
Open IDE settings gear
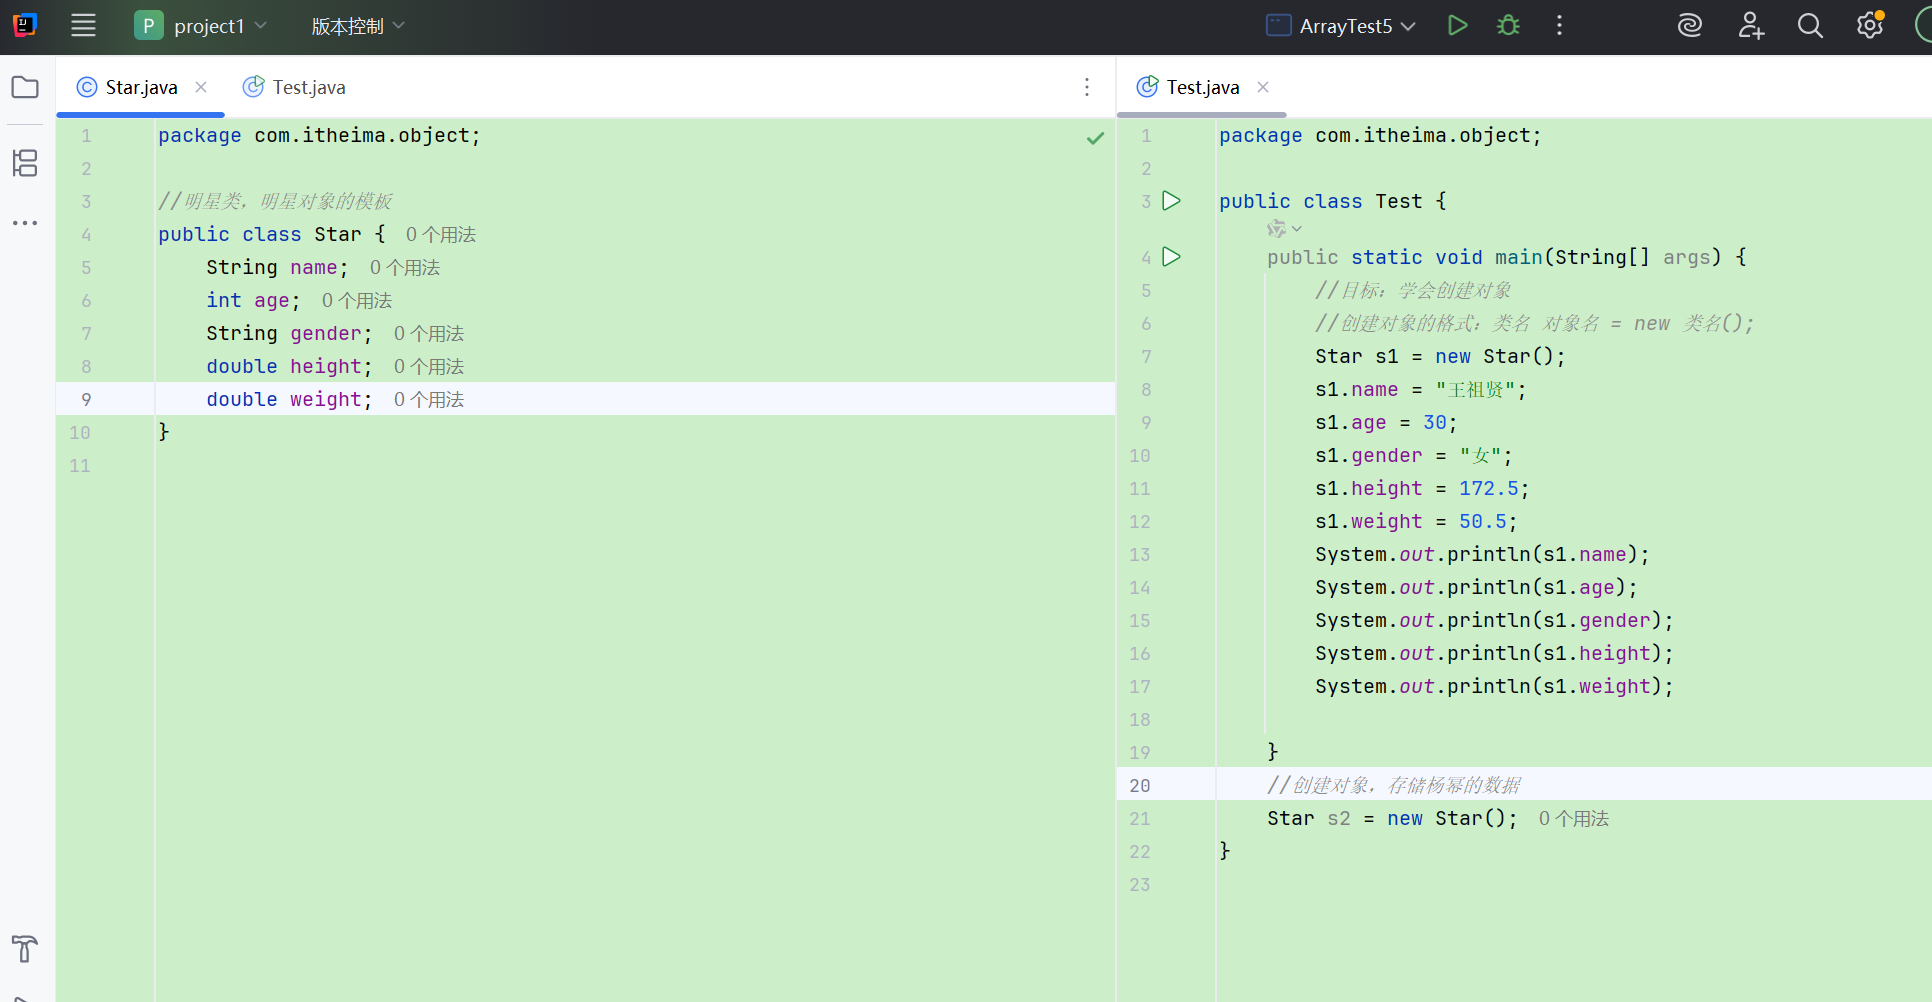[x=1870, y=26]
